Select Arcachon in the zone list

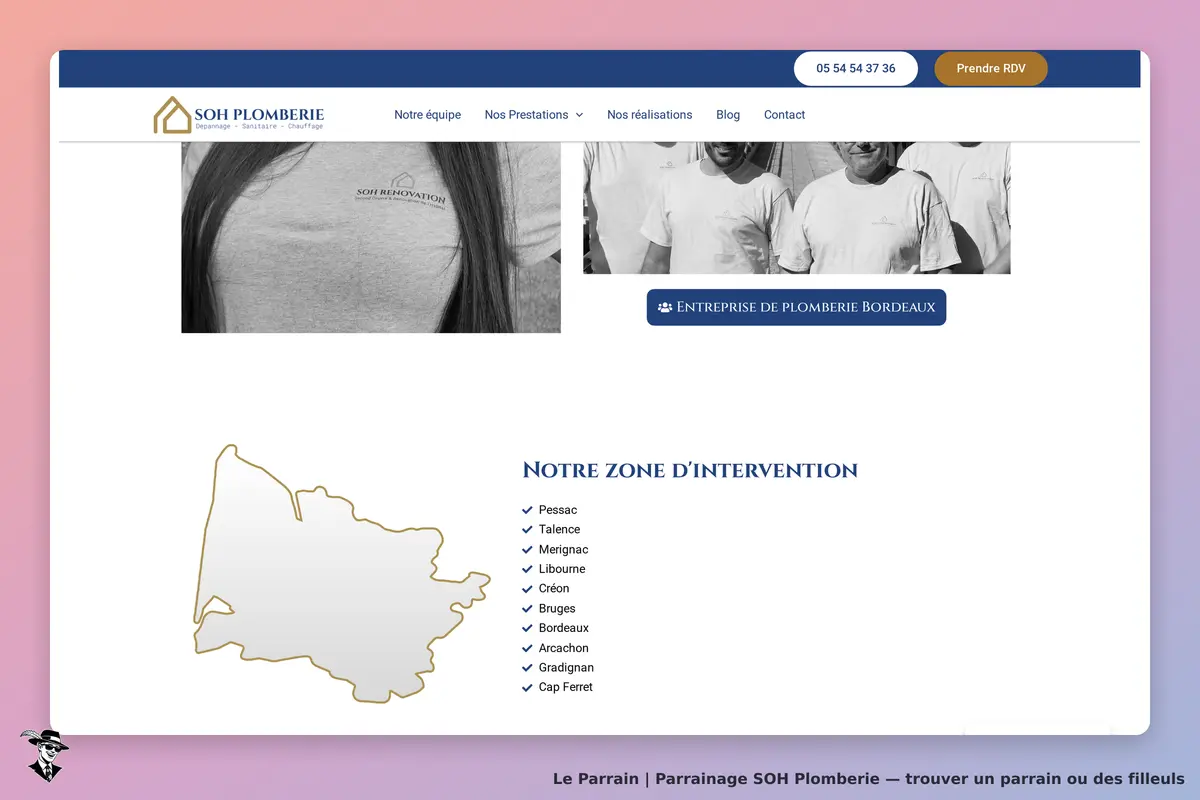[x=564, y=648]
